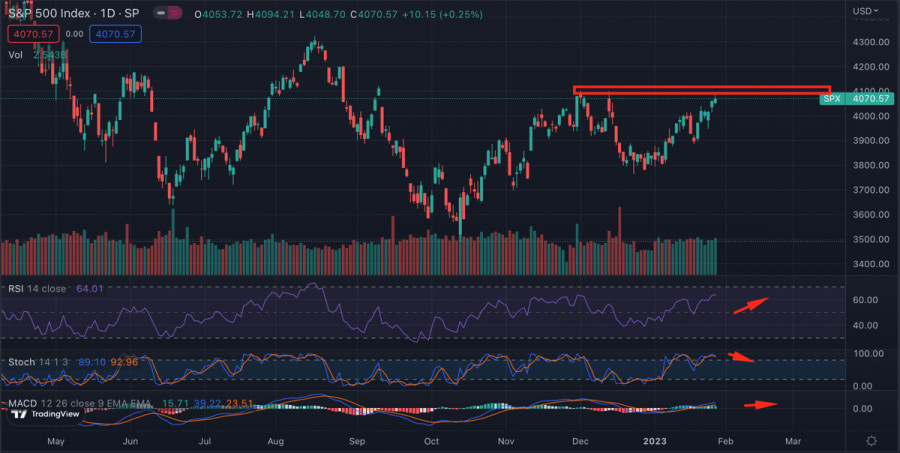Image resolution: width=900 pixels, height=453 pixels.
Task: Click the RSI value 64.01
Action: [x=90, y=289]
